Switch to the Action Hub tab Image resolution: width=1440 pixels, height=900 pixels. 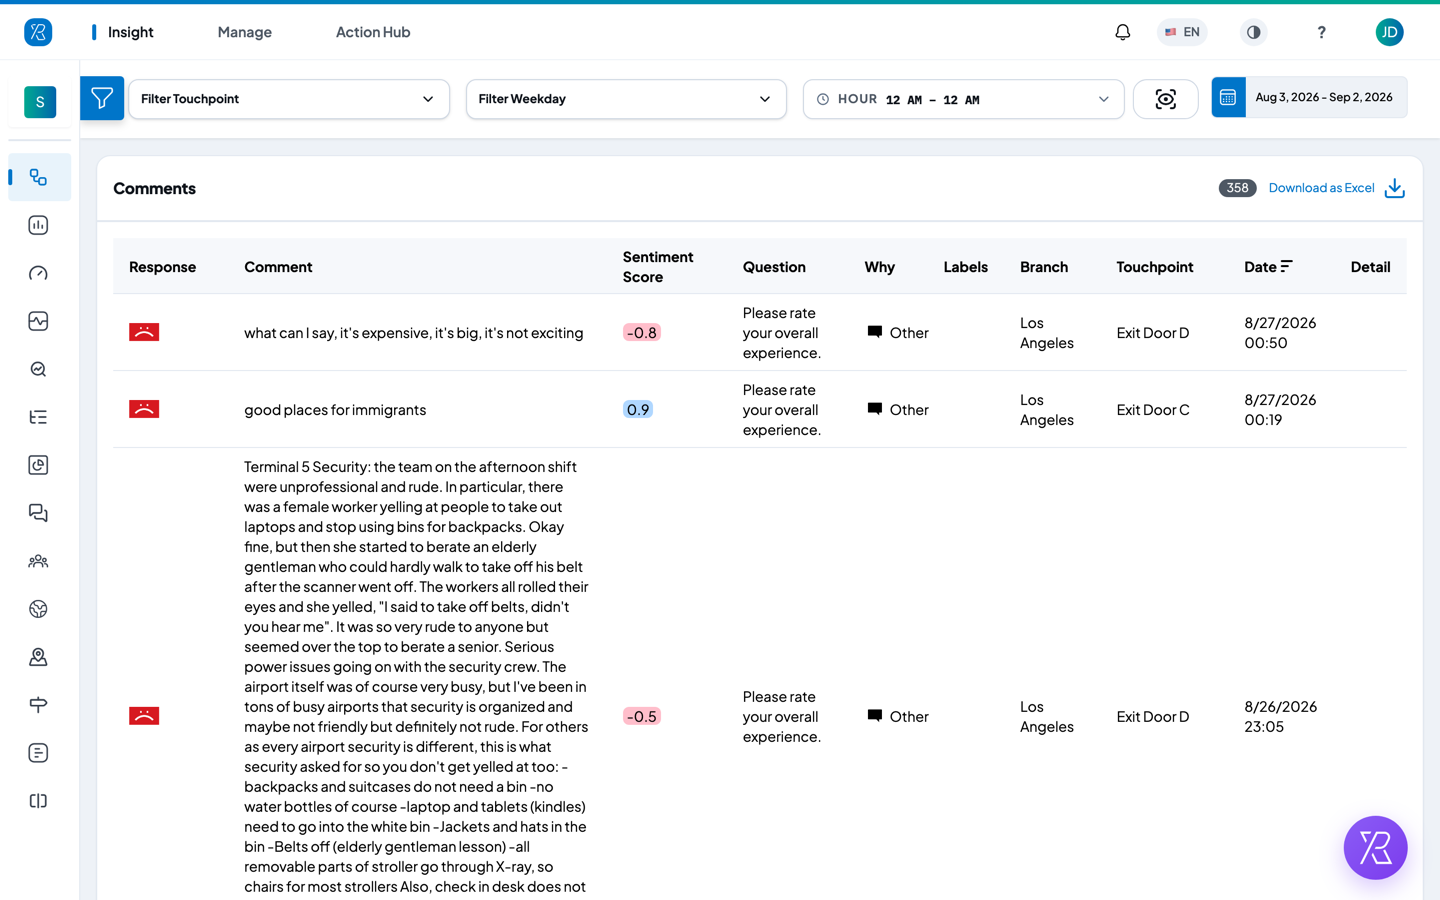click(x=373, y=32)
